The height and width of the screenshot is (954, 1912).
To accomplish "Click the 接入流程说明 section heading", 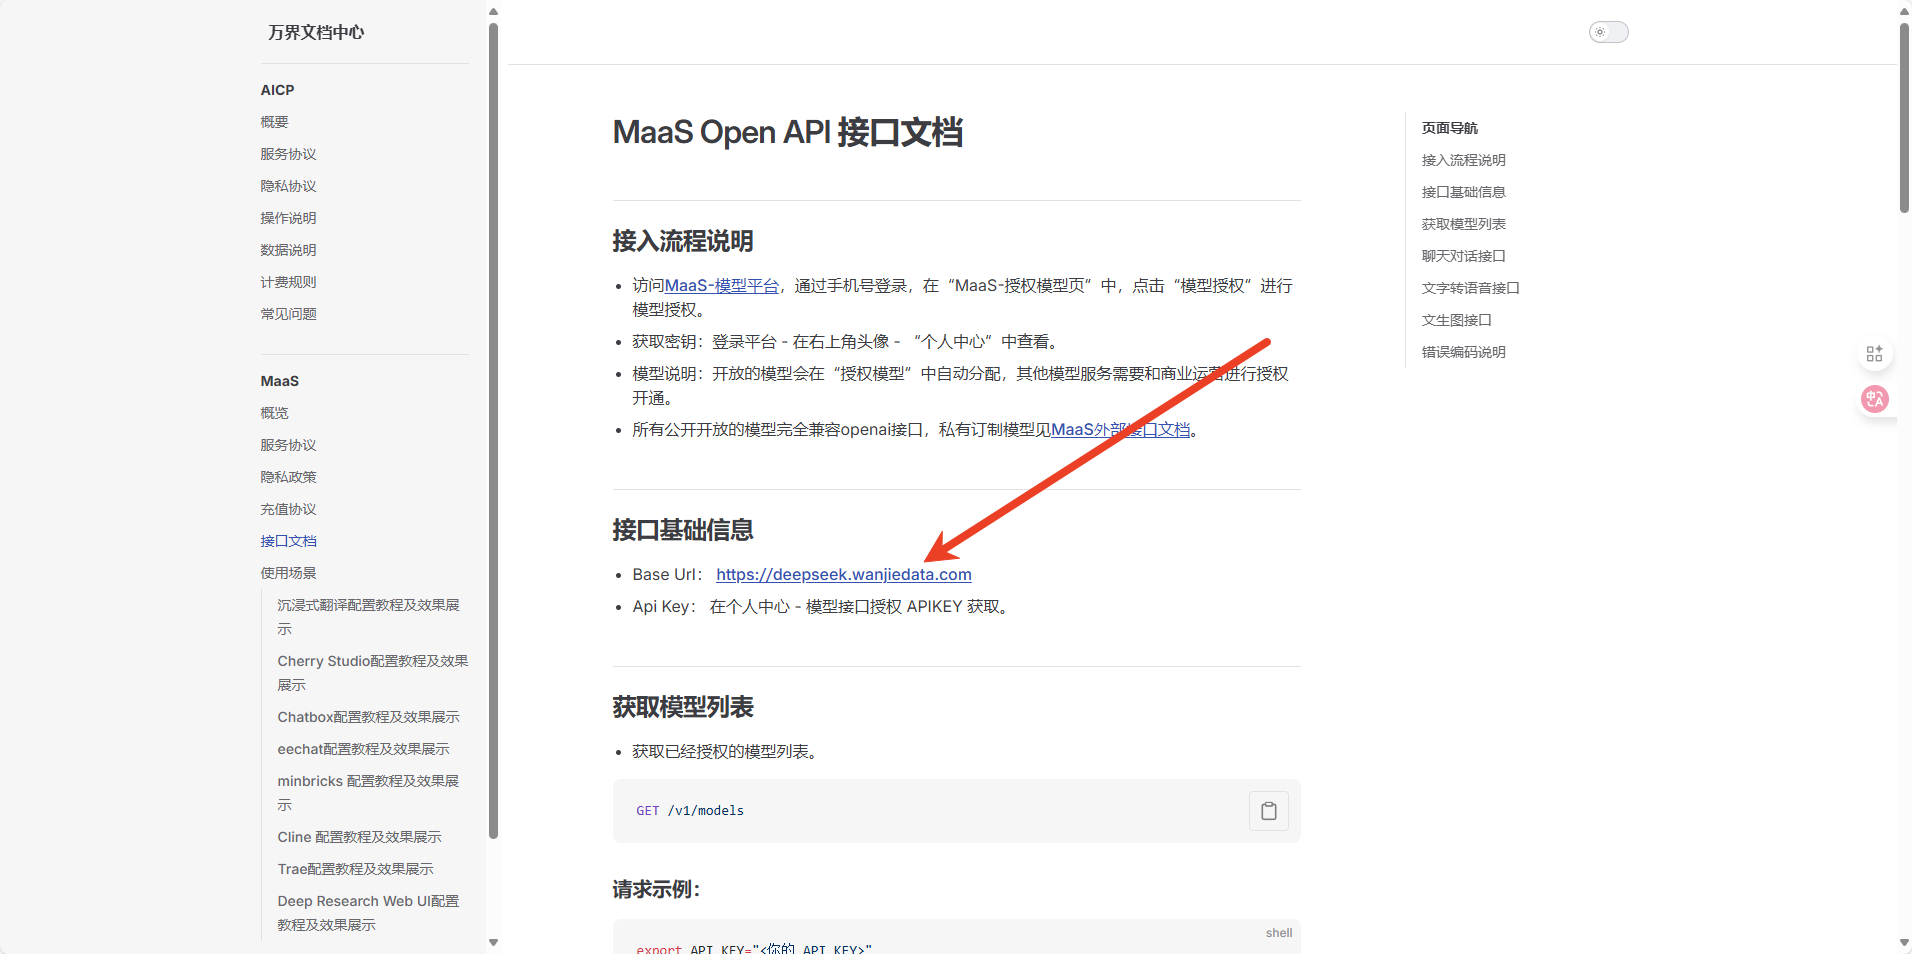I will click(x=683, y=241).
